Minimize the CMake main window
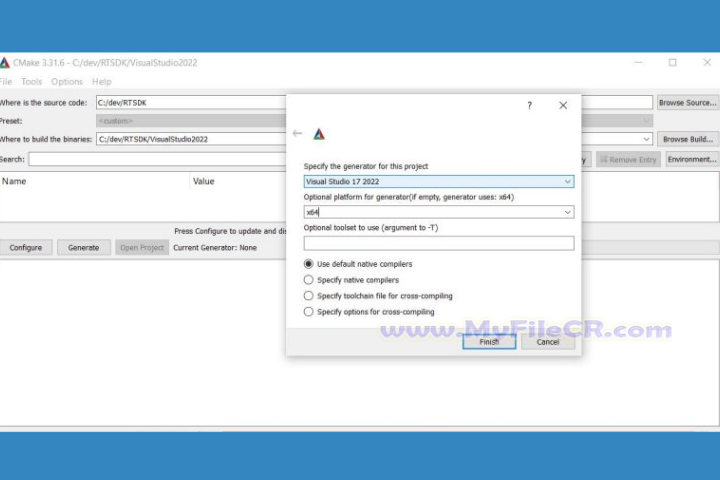720x480 pixels. click(x=638, y=62)
